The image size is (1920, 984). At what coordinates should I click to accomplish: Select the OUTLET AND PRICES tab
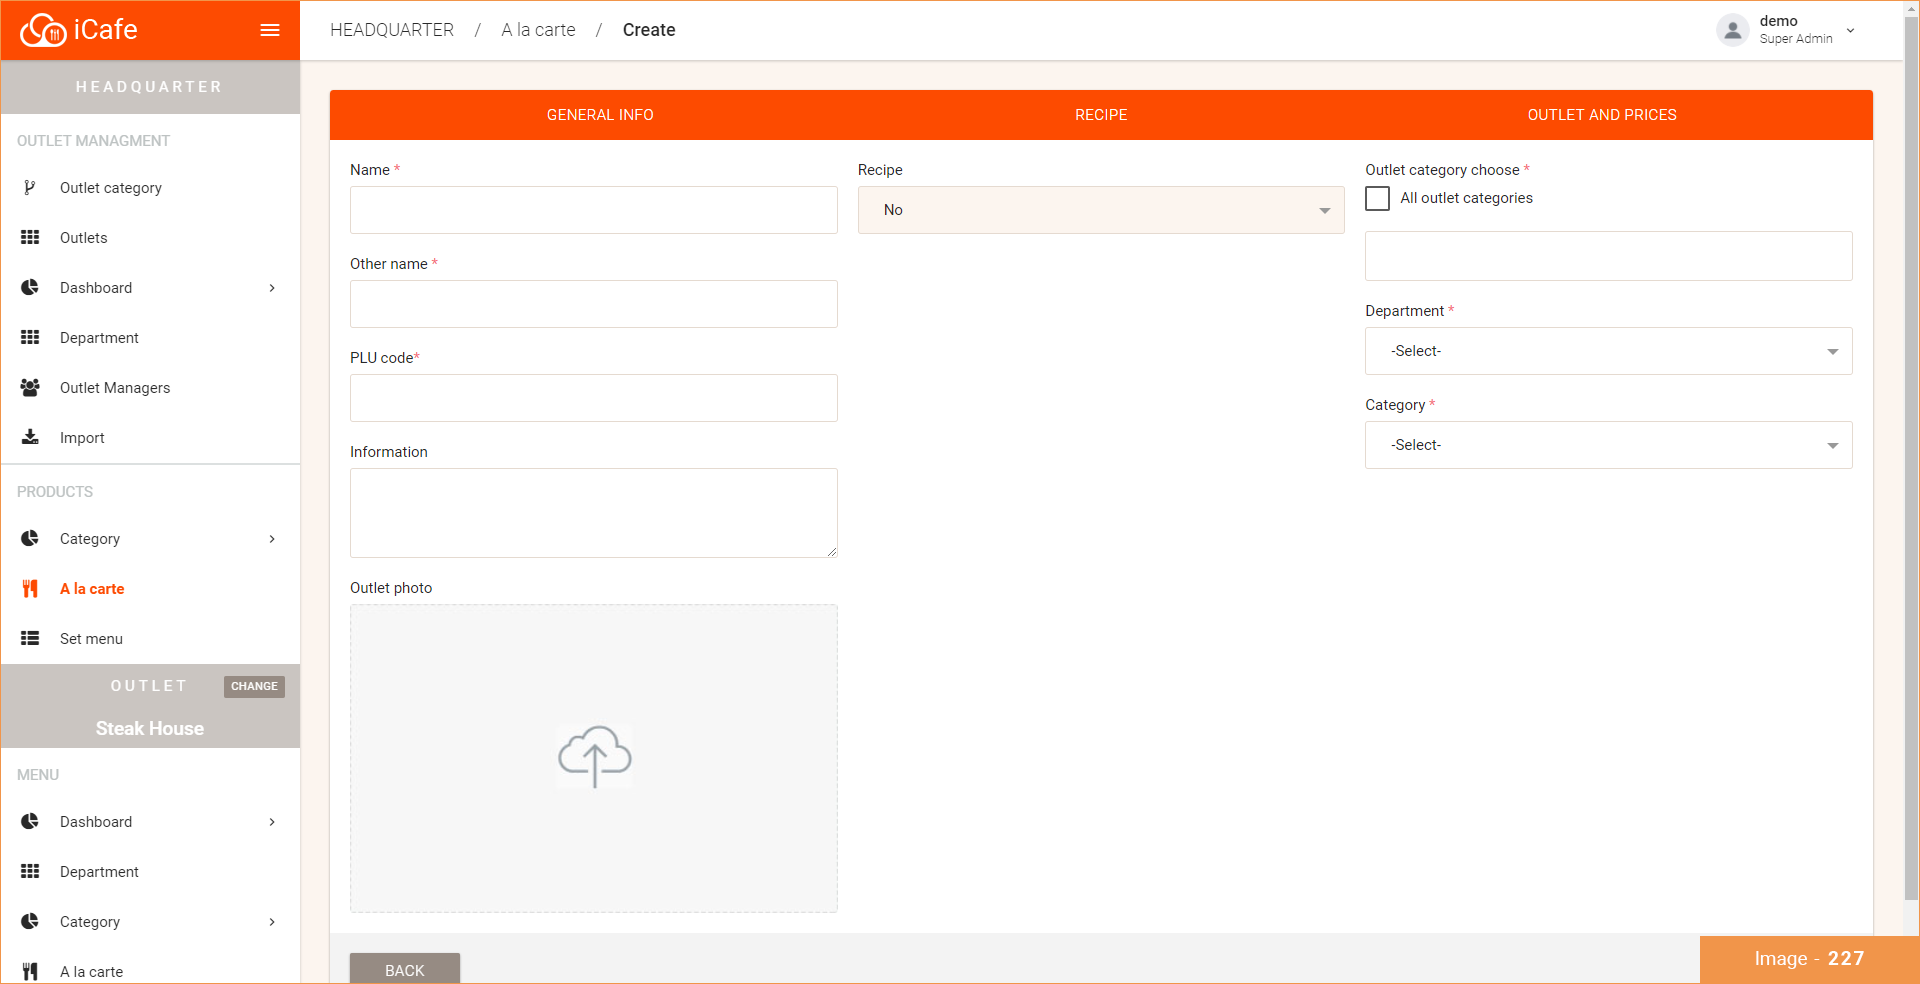[x=1602, y=115]
